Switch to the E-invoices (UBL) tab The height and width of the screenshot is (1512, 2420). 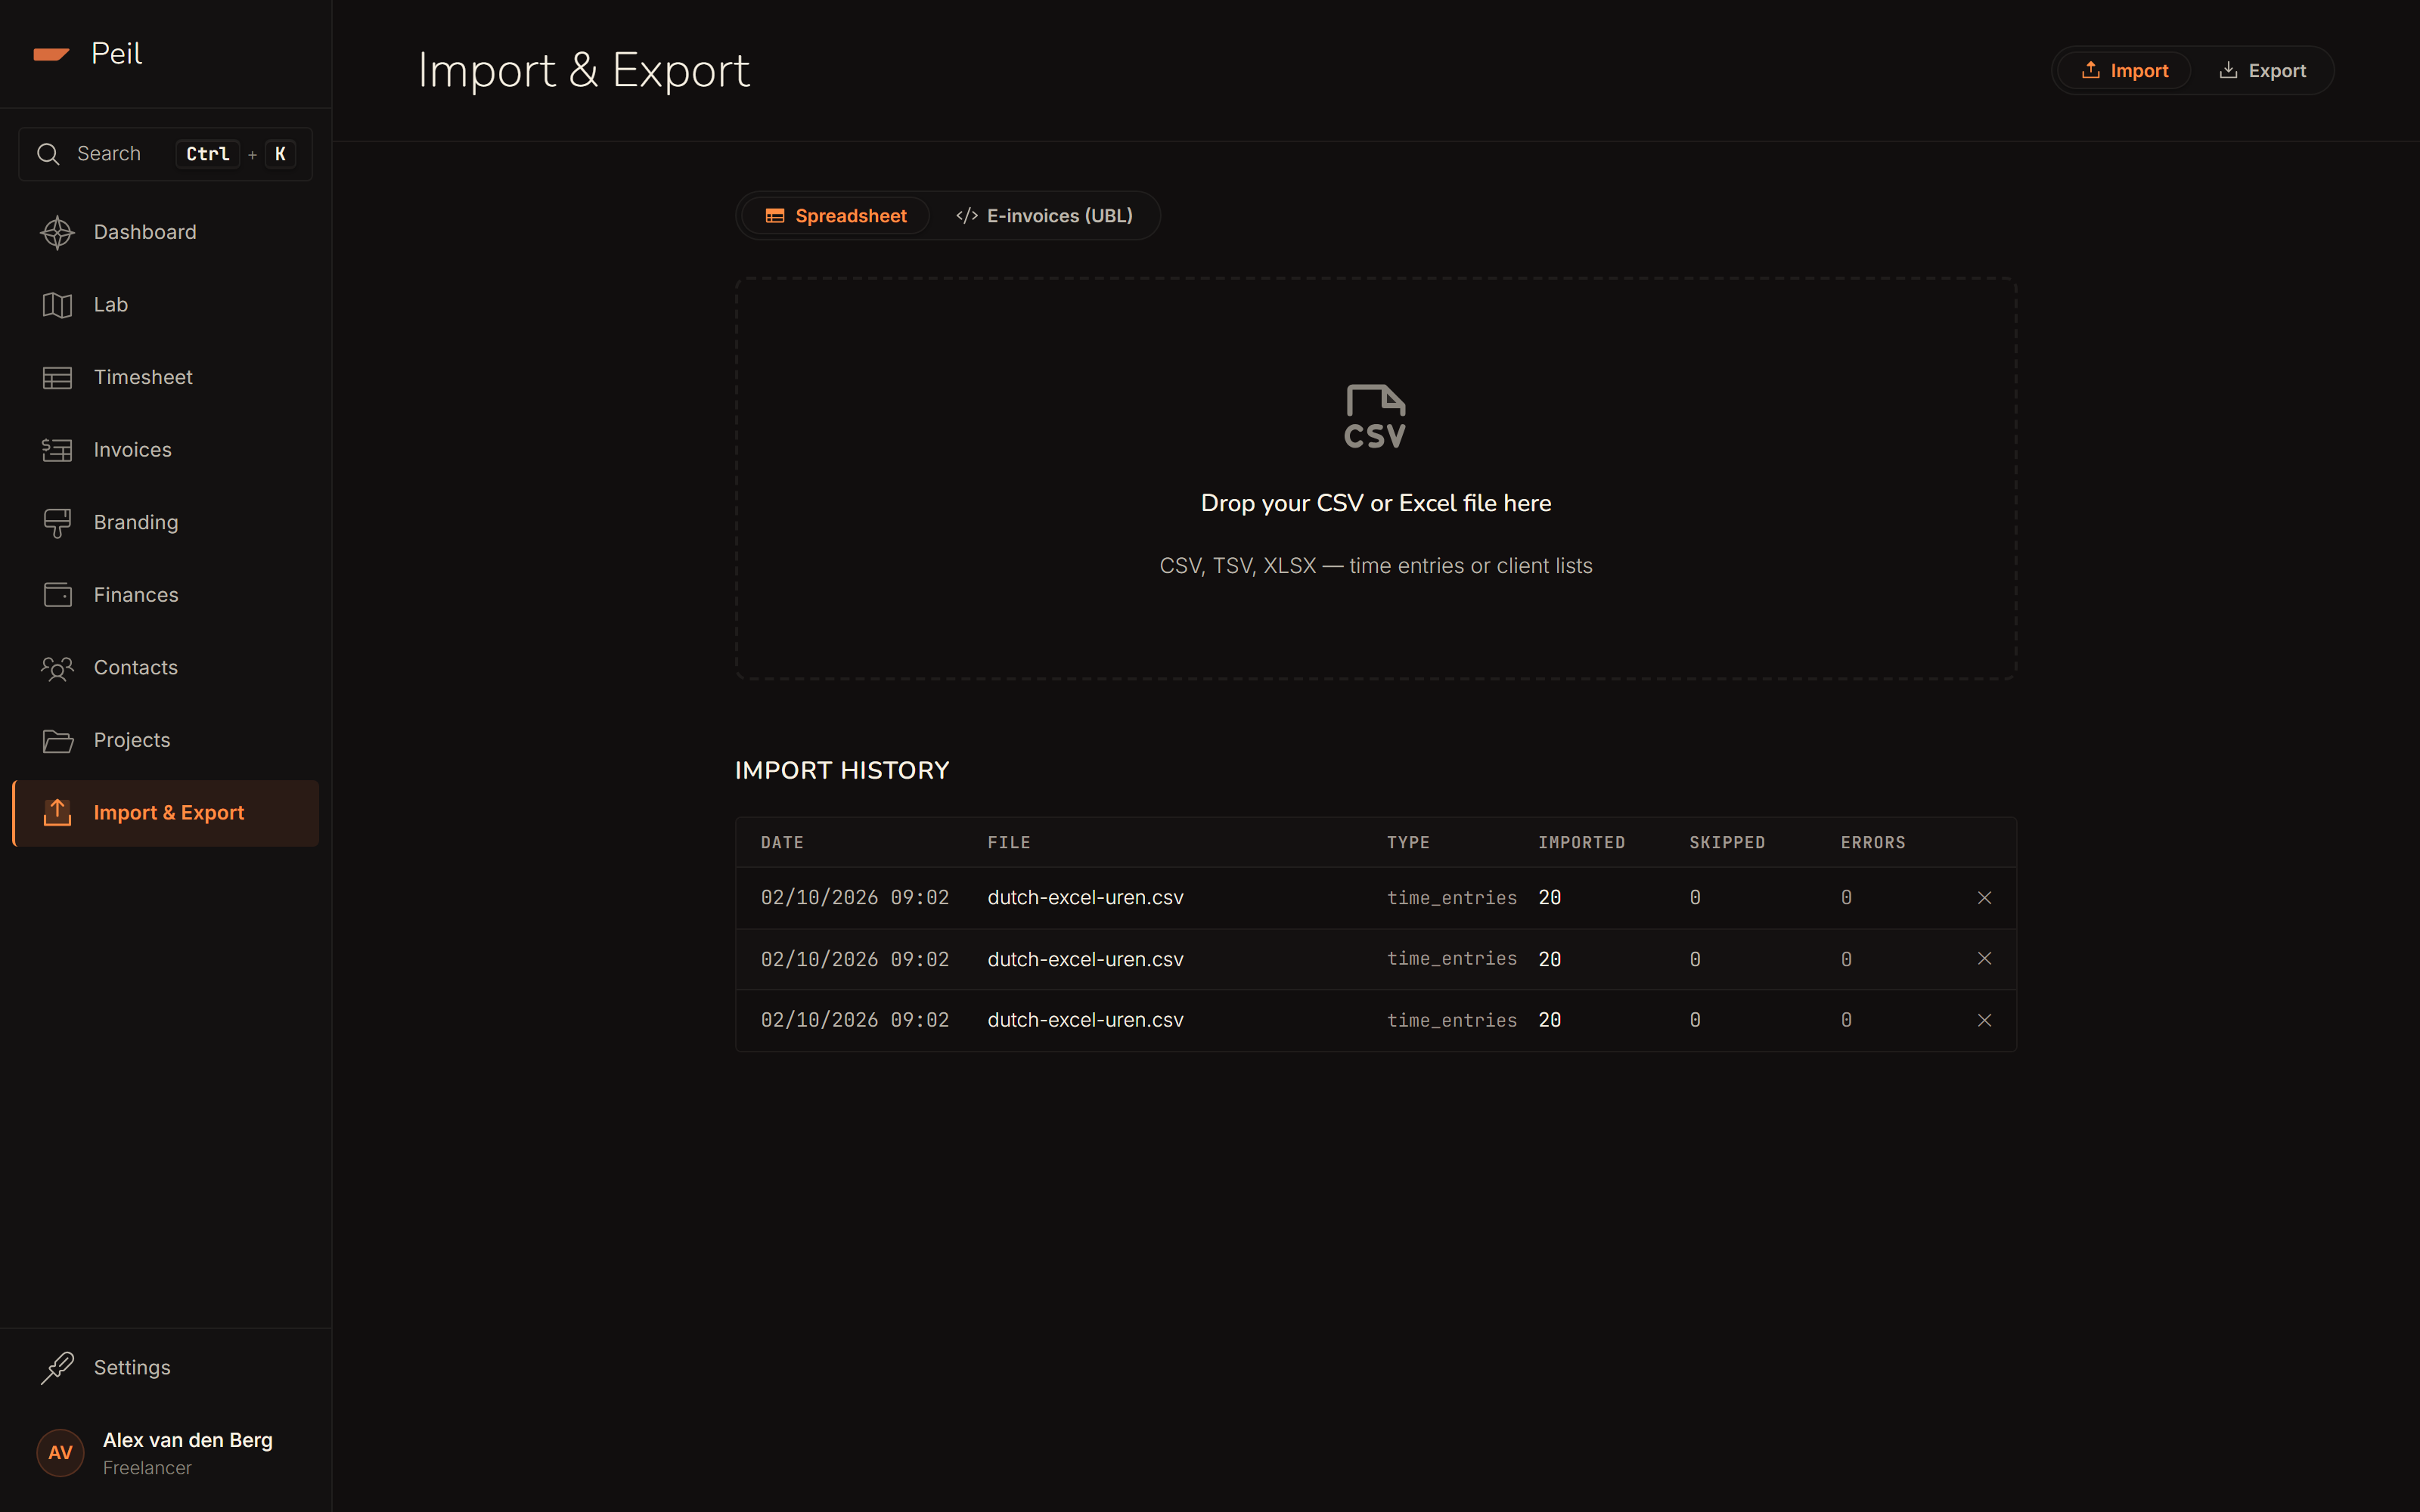click(1044, 216)
